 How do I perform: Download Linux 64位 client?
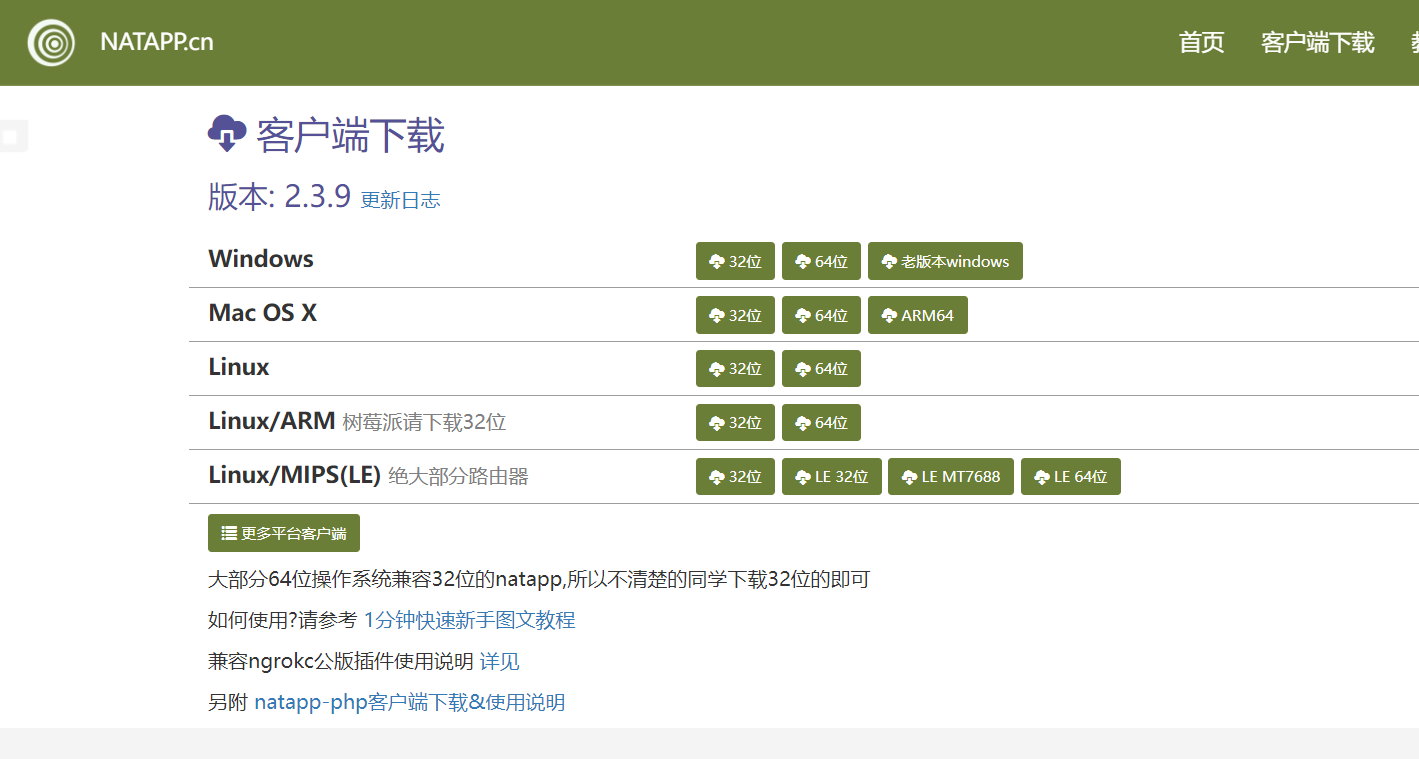821,369
